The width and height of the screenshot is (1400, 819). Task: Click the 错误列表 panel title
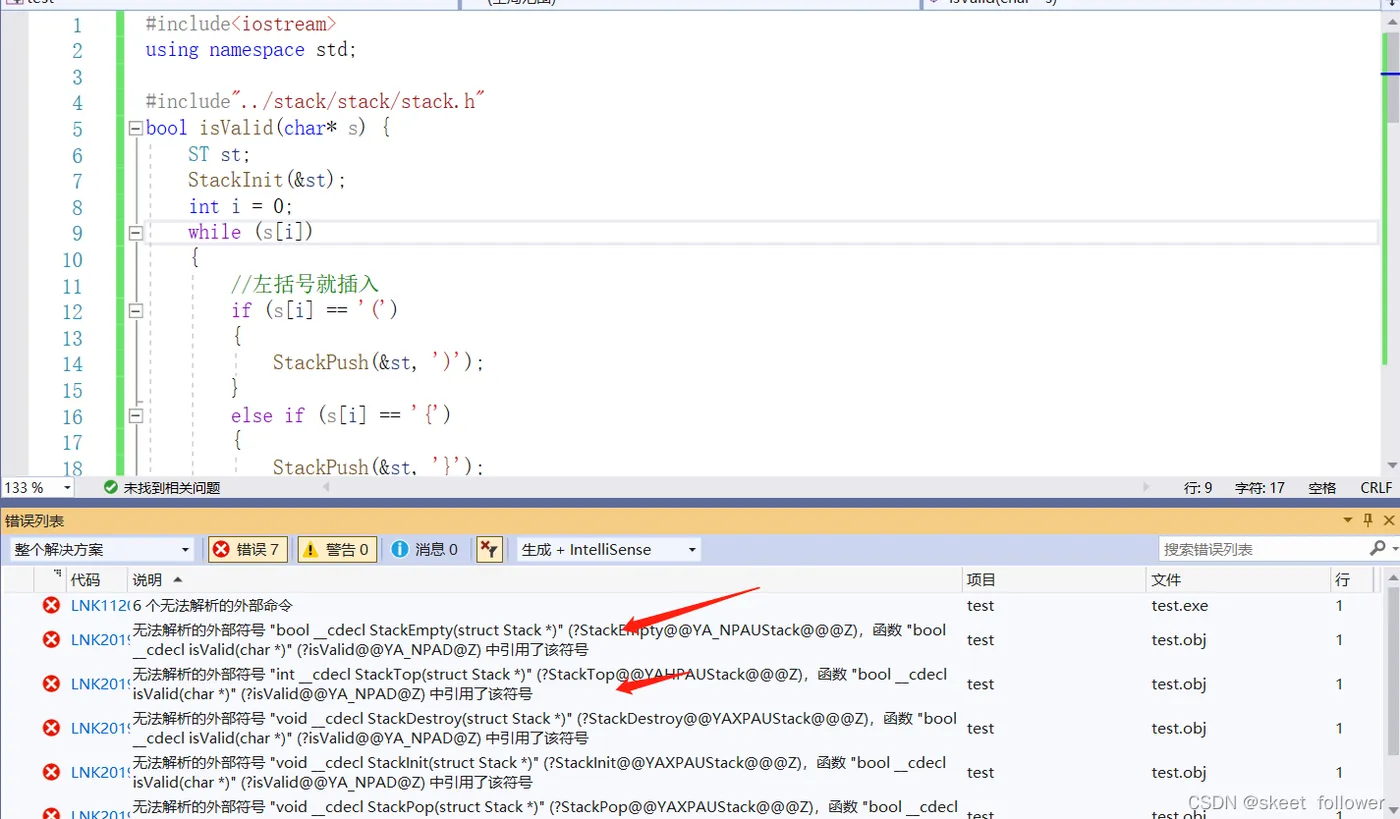35,521
